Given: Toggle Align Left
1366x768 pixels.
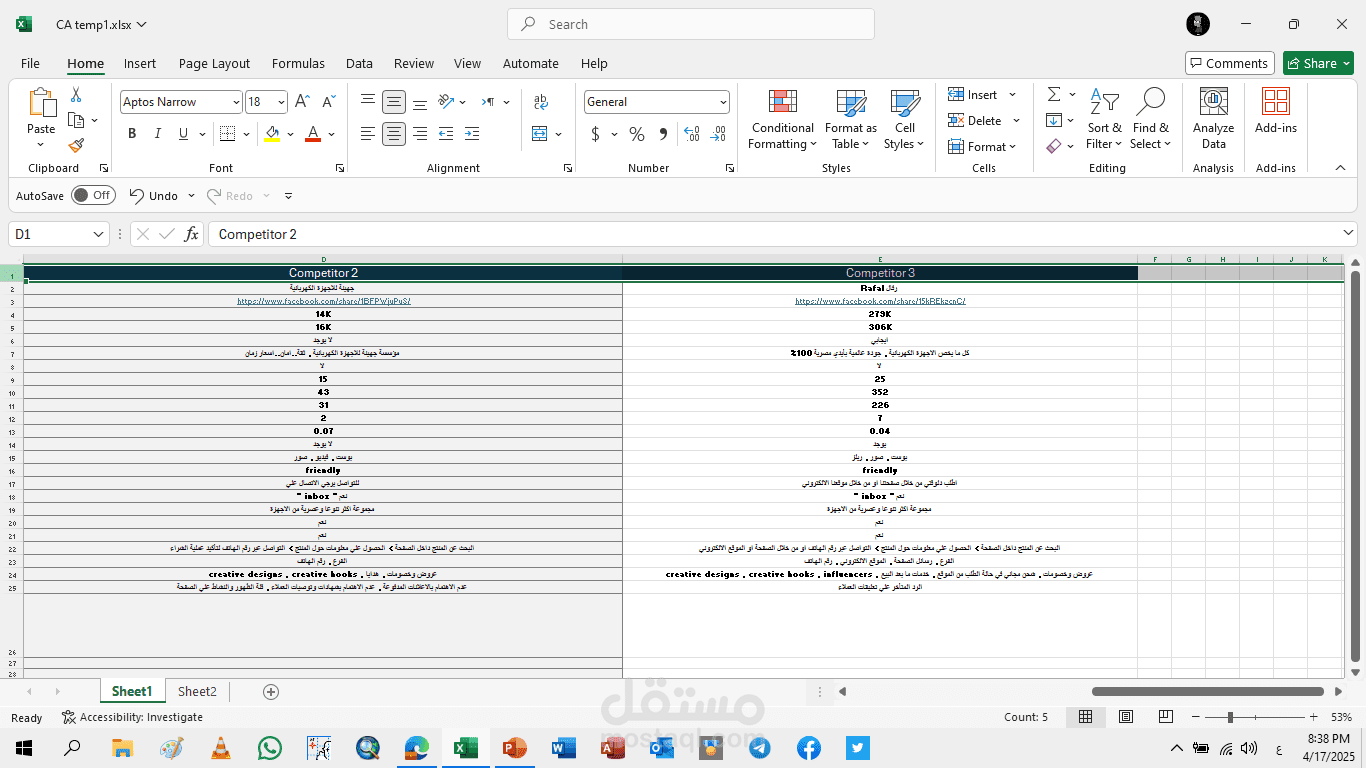Looking at the screenshot, I should [x=368, y=134].
